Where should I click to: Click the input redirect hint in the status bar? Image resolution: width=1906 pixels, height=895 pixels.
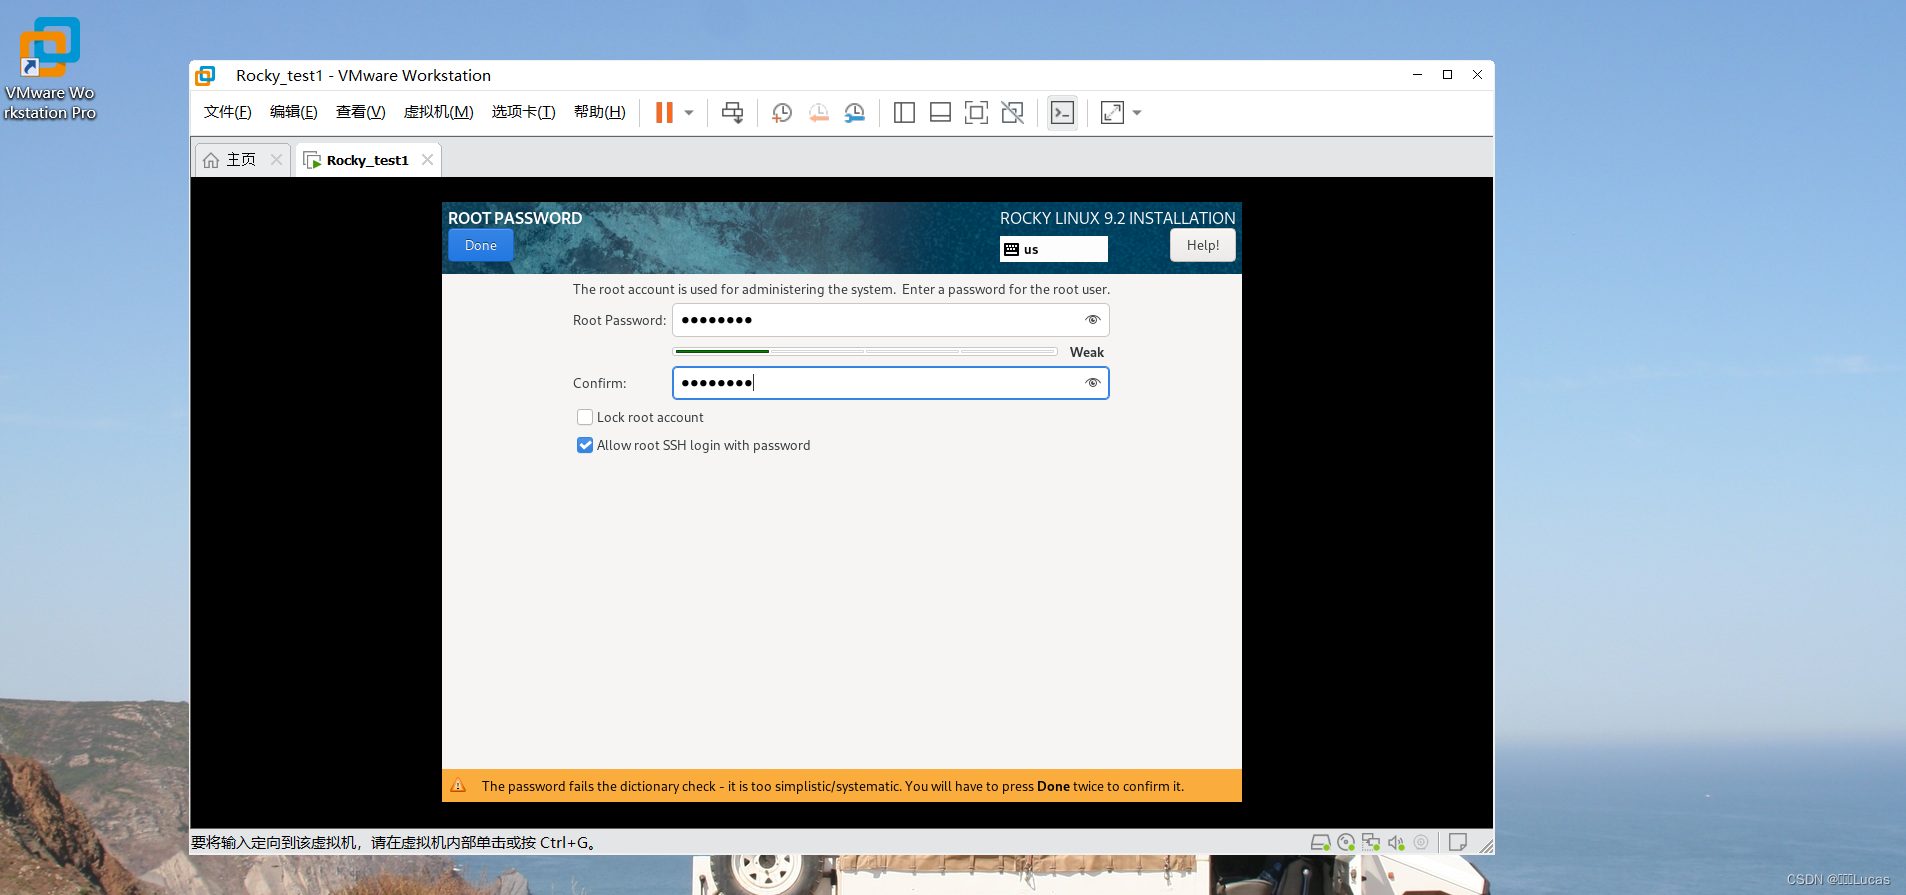pos(395,843)
